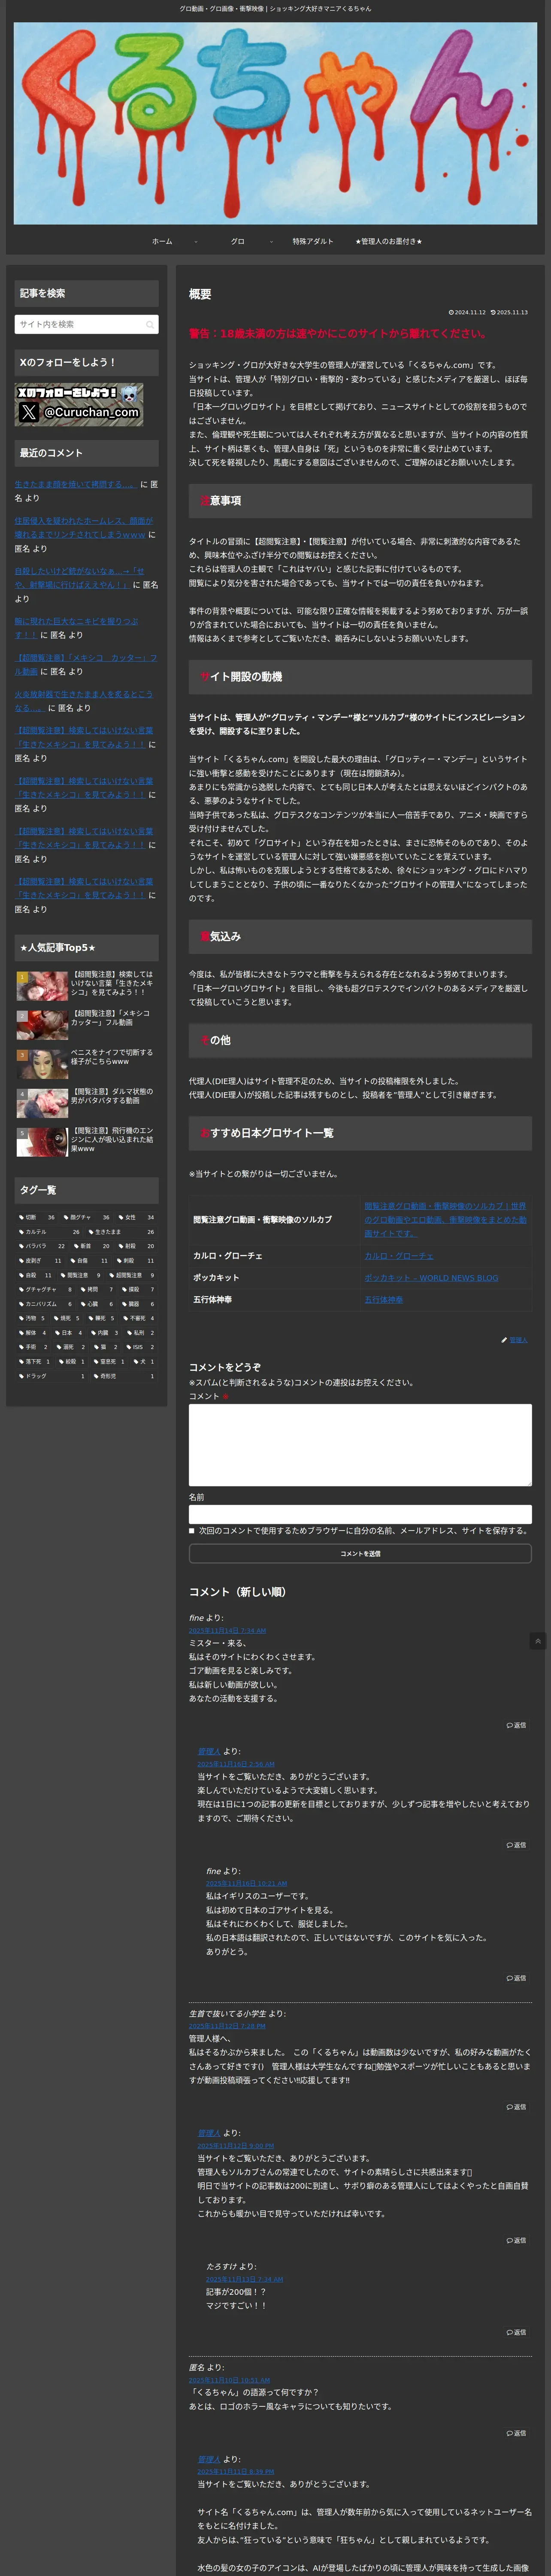Open the ISIS tag
Viewport: 551px width, 2576px height.
coord(140,1347)
